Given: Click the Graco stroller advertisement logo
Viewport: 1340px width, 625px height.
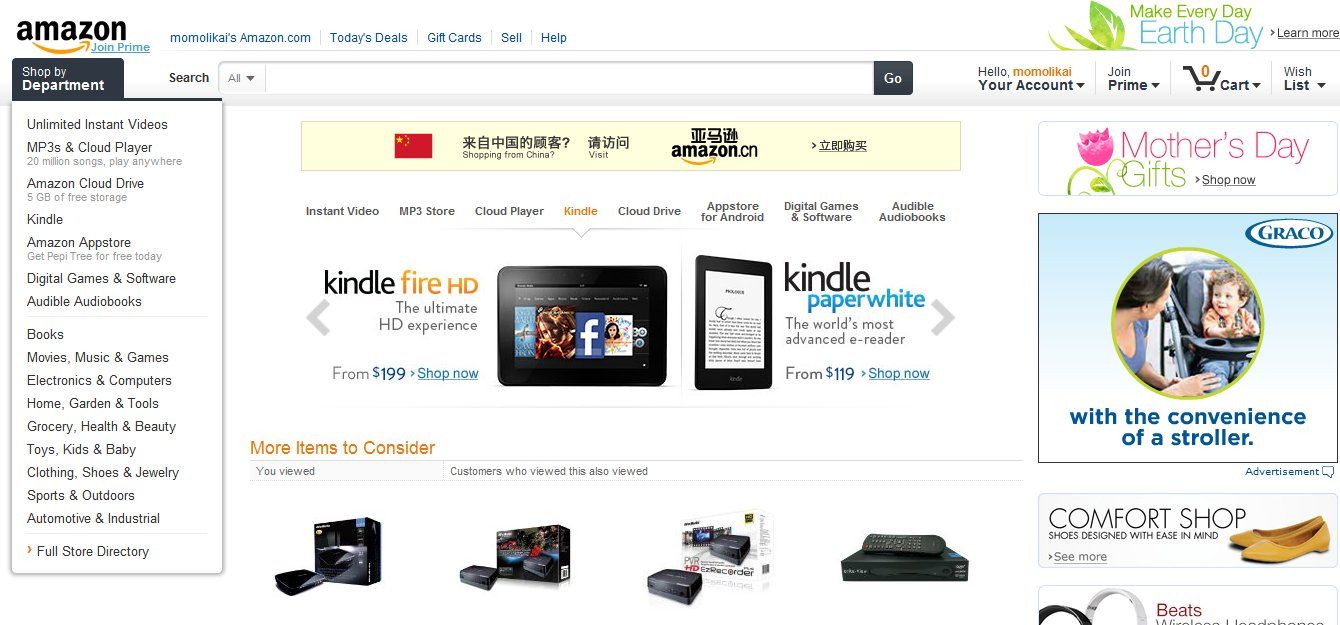Looking at the screenshot, I should coord(1289,234).
